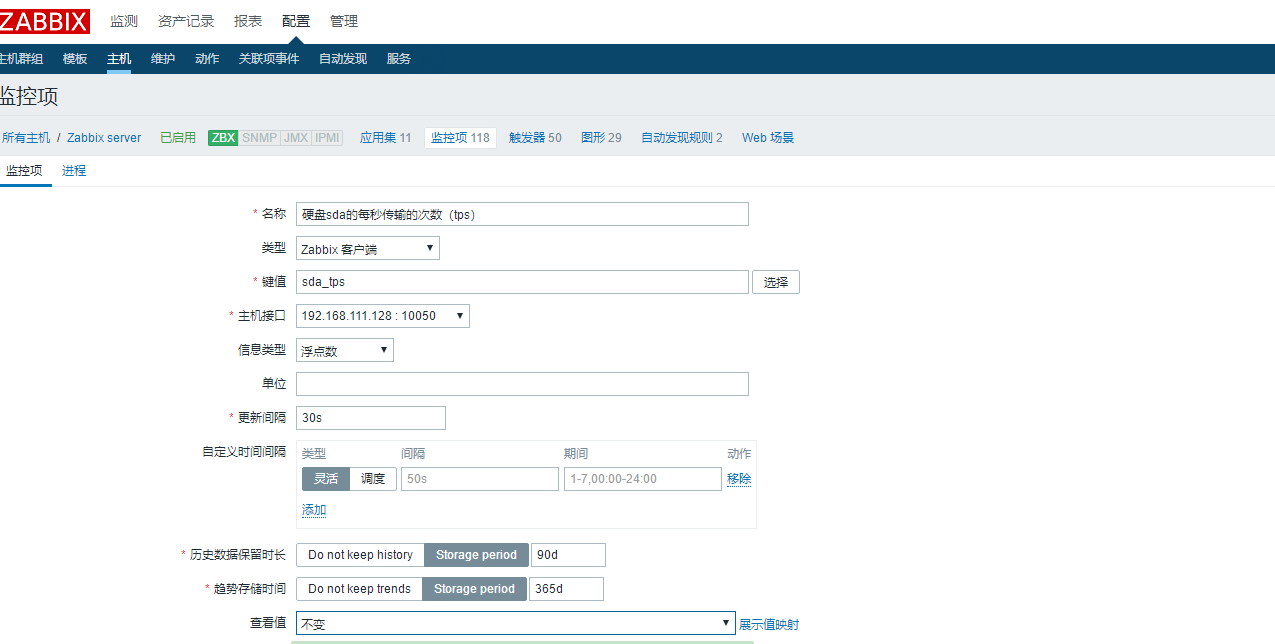Open Web 场景 link
The height and width of the screenshot is (644, 1275).
click(768, 138)
